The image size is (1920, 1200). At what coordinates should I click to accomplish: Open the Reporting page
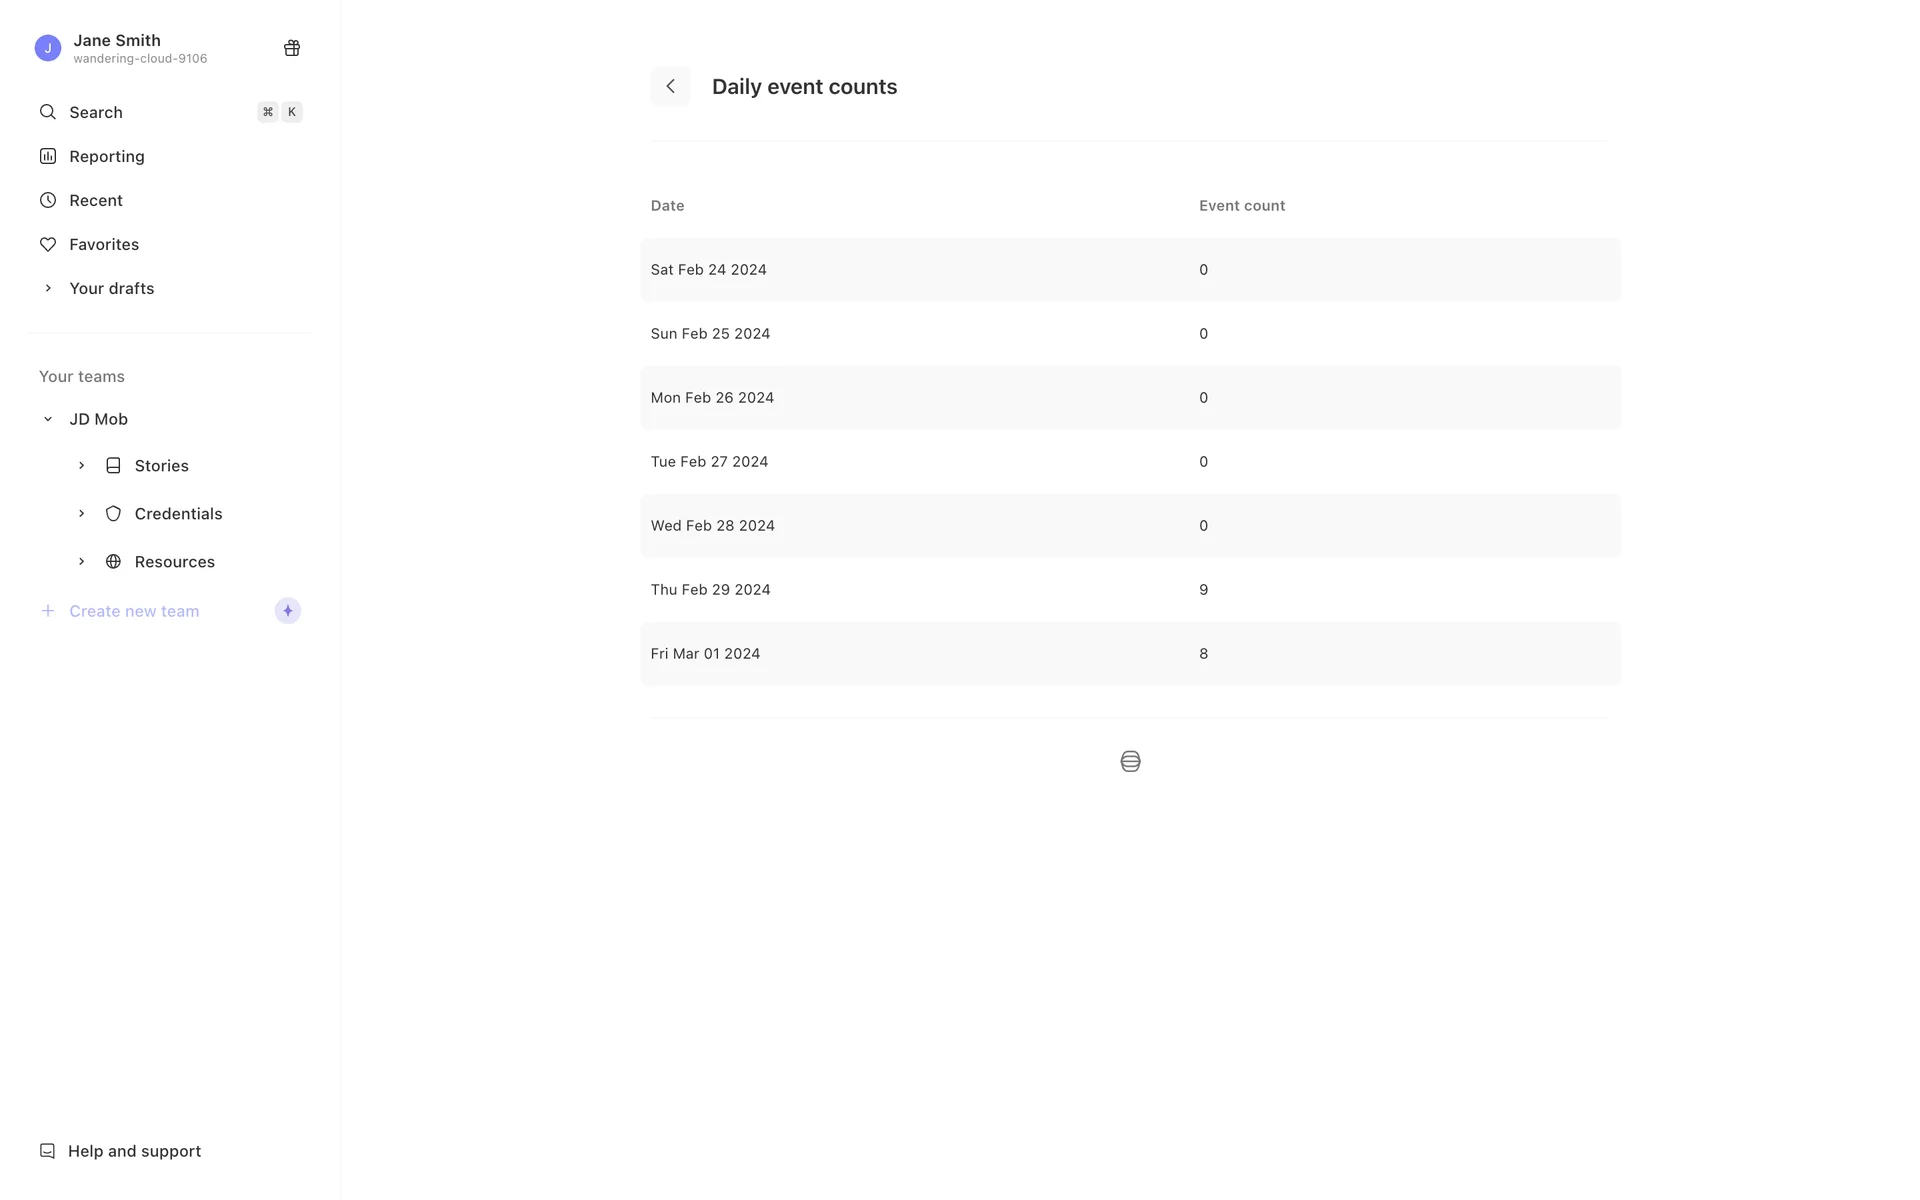pyautogui.click(x=106, y=156)
